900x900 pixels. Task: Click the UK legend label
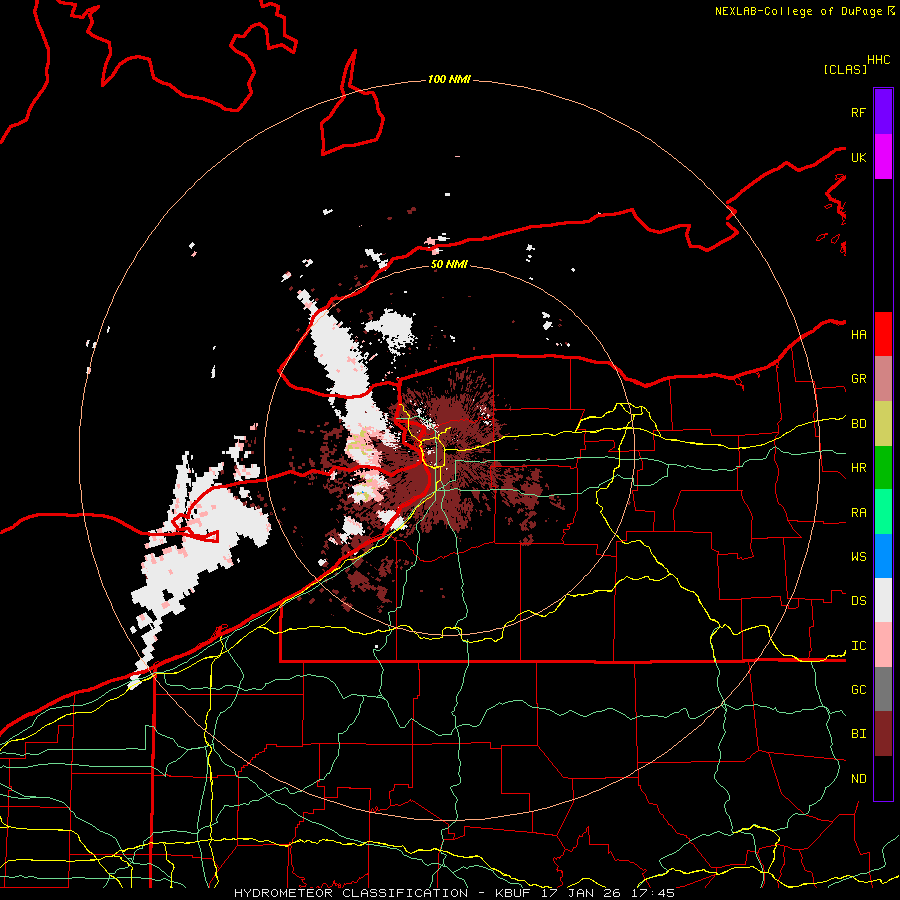tap(858, 157)
